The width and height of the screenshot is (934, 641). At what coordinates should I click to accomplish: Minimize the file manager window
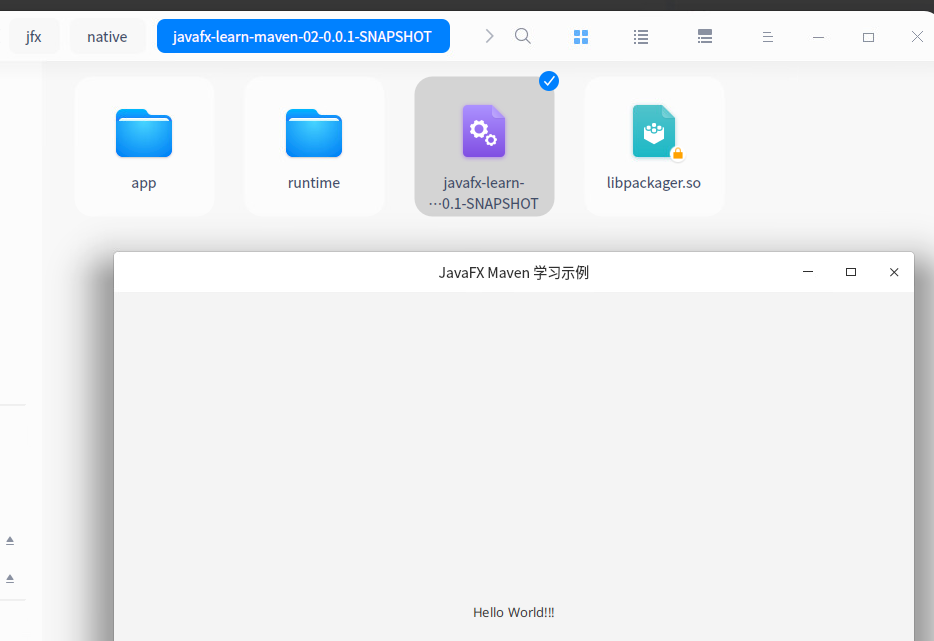[x=818, y=37]
